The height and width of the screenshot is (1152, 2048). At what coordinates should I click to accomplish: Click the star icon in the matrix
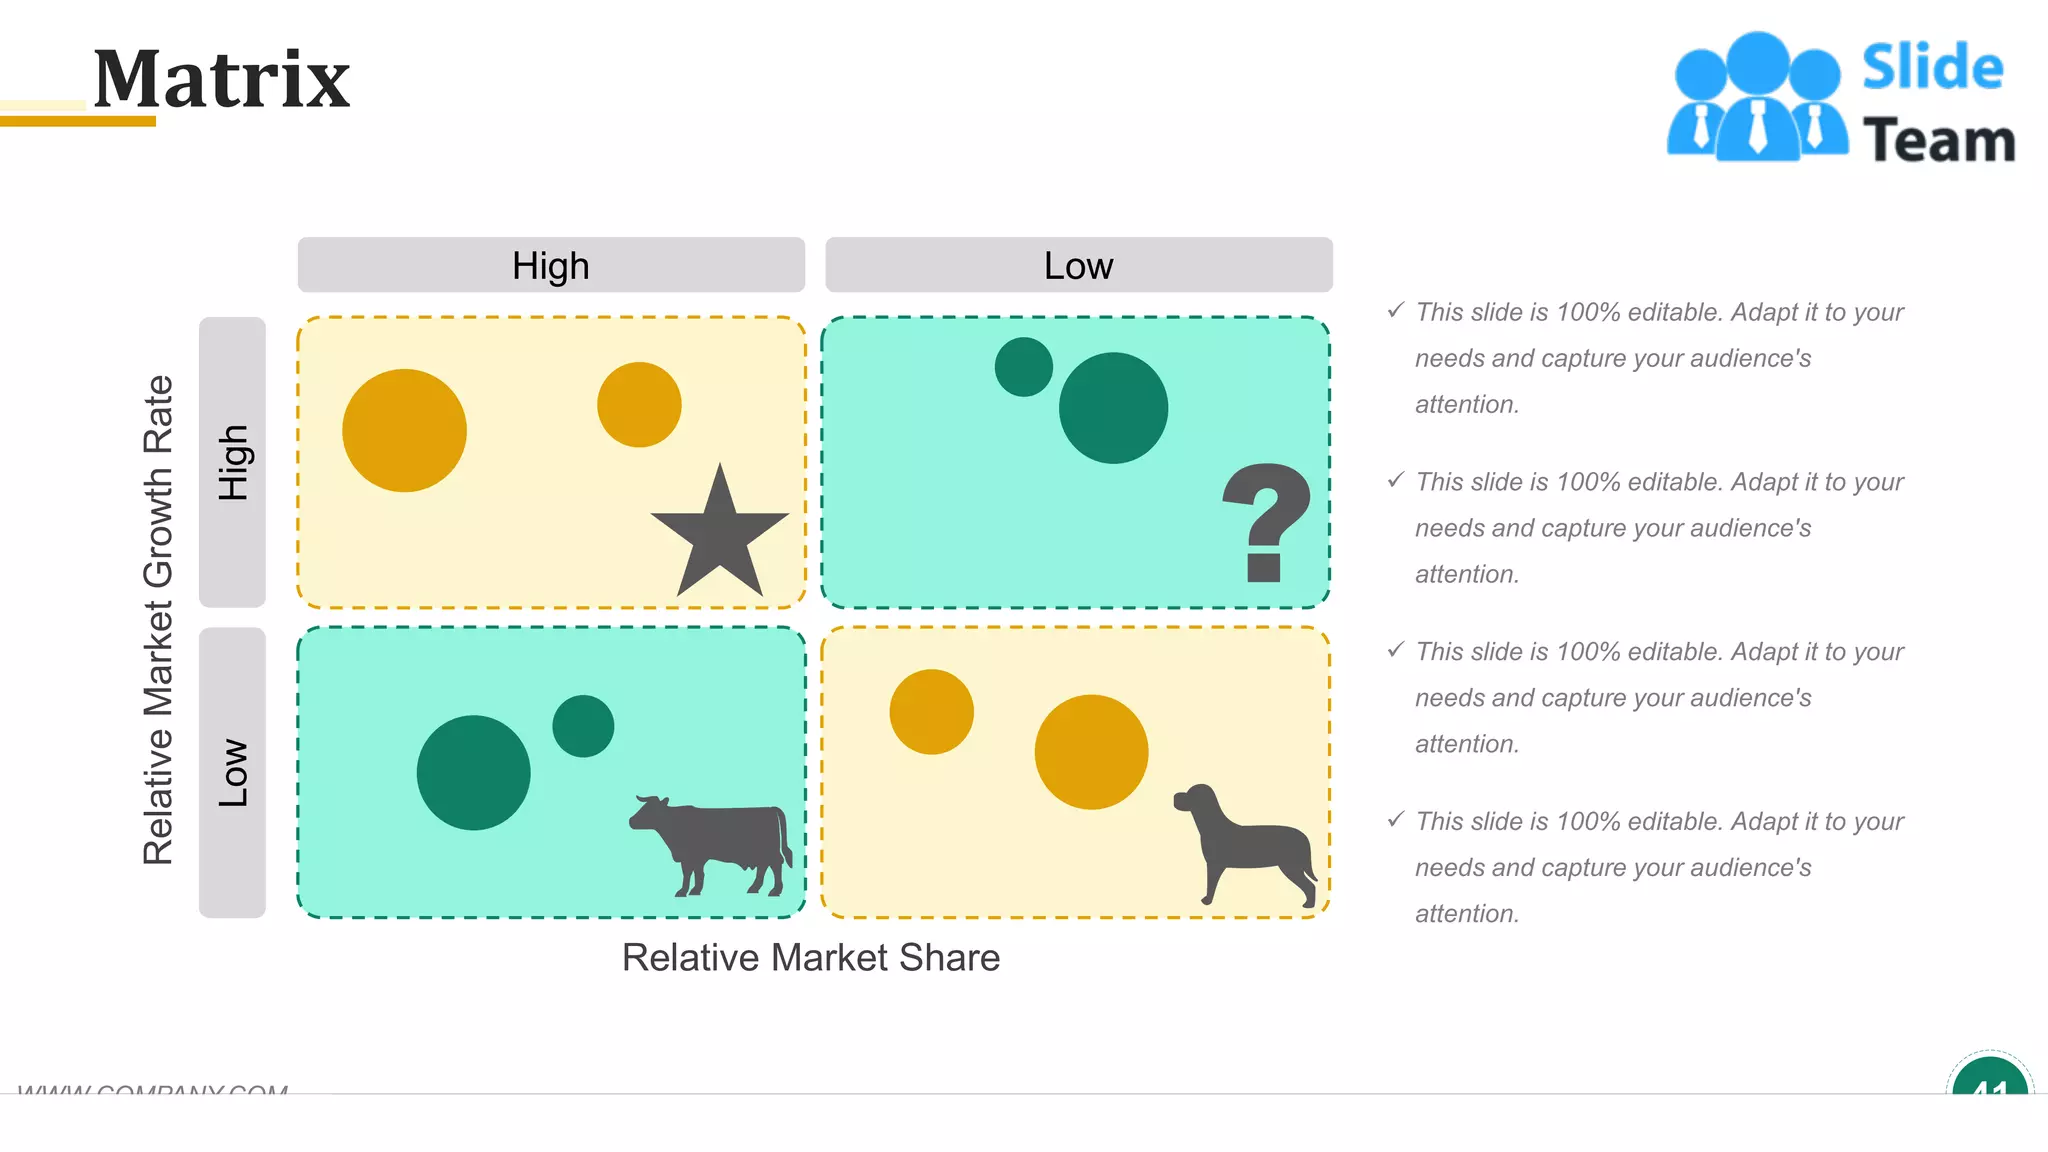pos(719,534)
